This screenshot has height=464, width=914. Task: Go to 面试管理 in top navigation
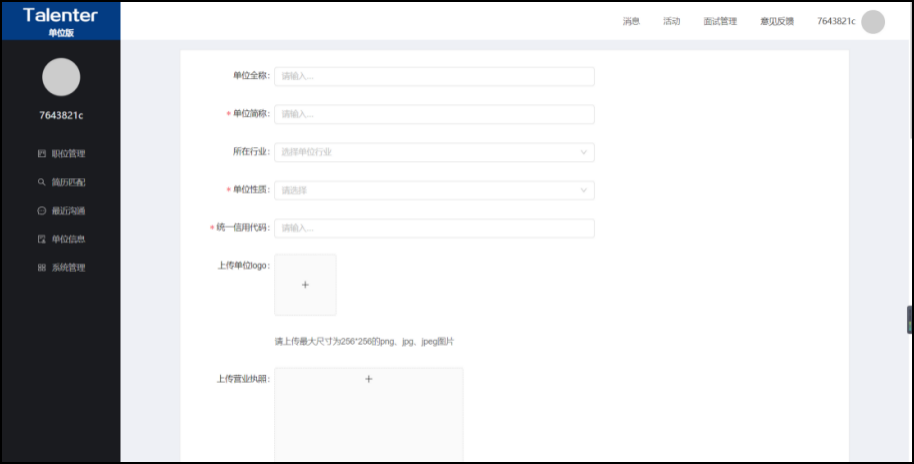[720, 22]
